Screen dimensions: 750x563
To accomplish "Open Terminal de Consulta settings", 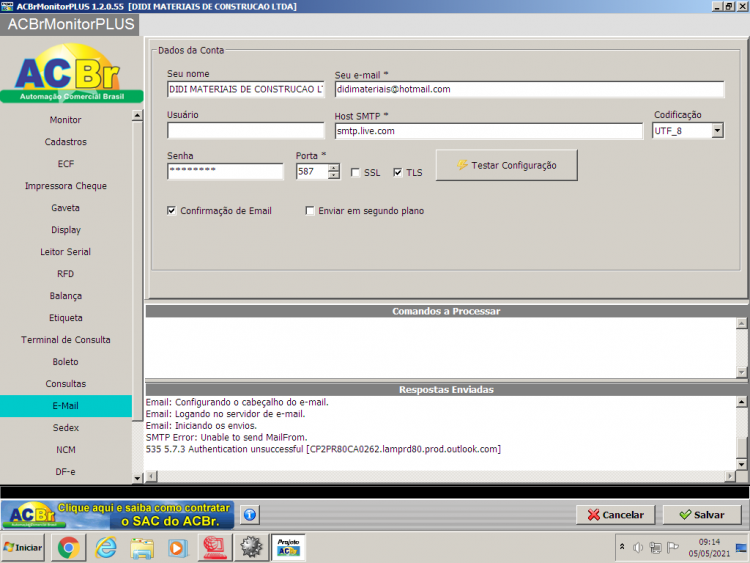I will click(x=66, y=340).
